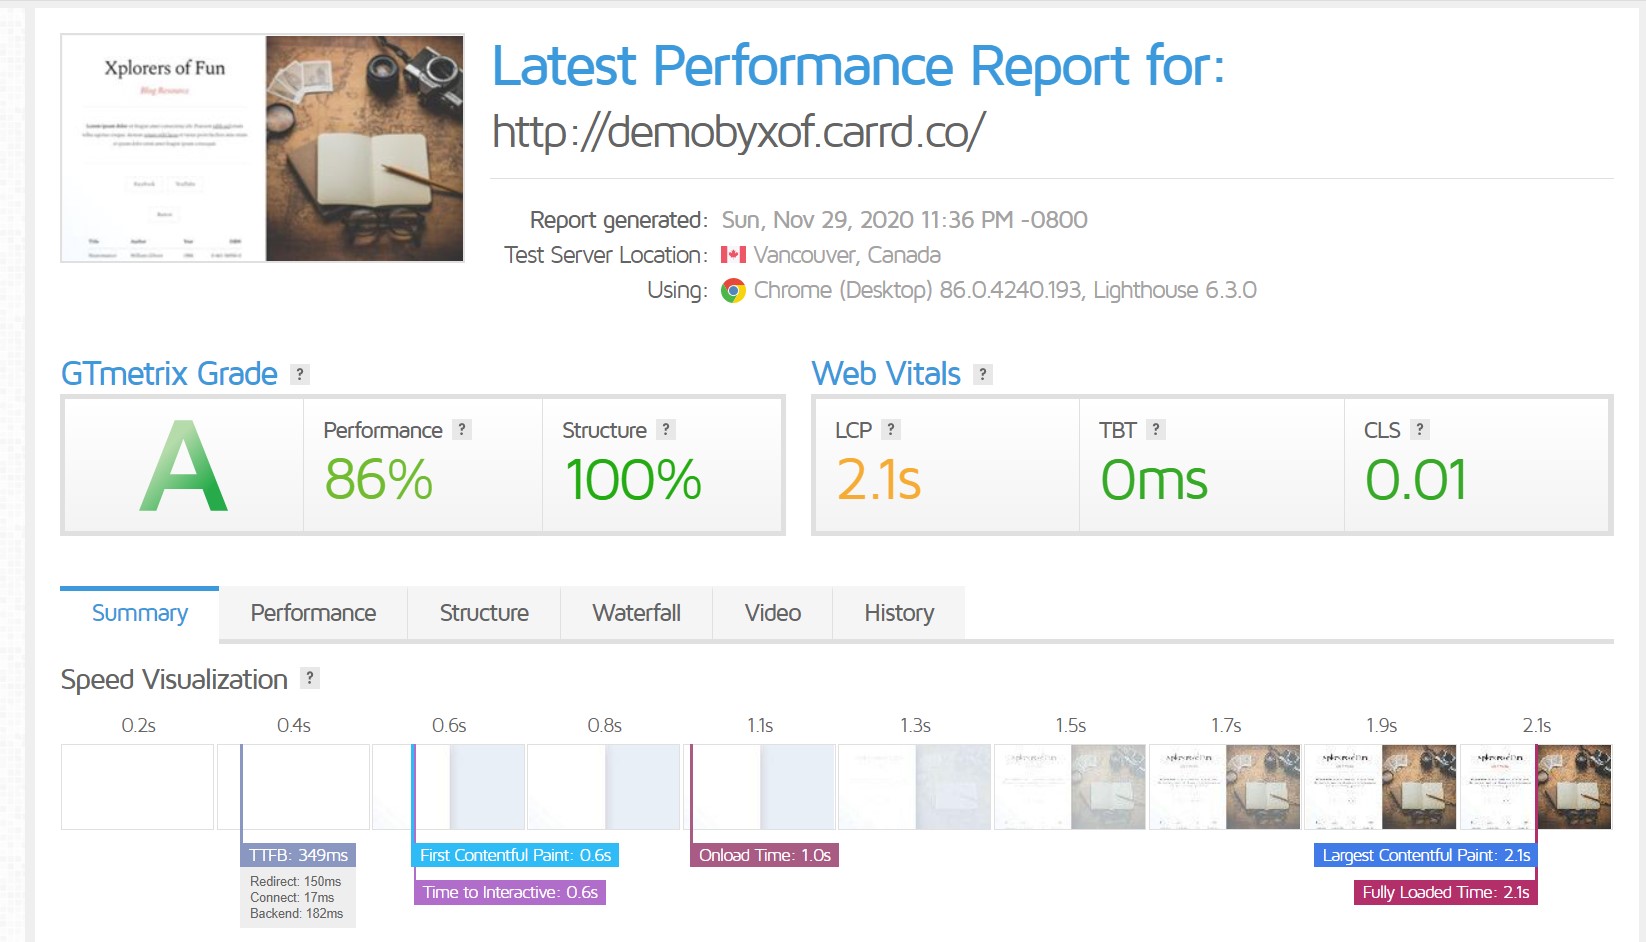Open the demobyxof.carrd.co URL link
The image size is (1646, 942).
(739, 131)
